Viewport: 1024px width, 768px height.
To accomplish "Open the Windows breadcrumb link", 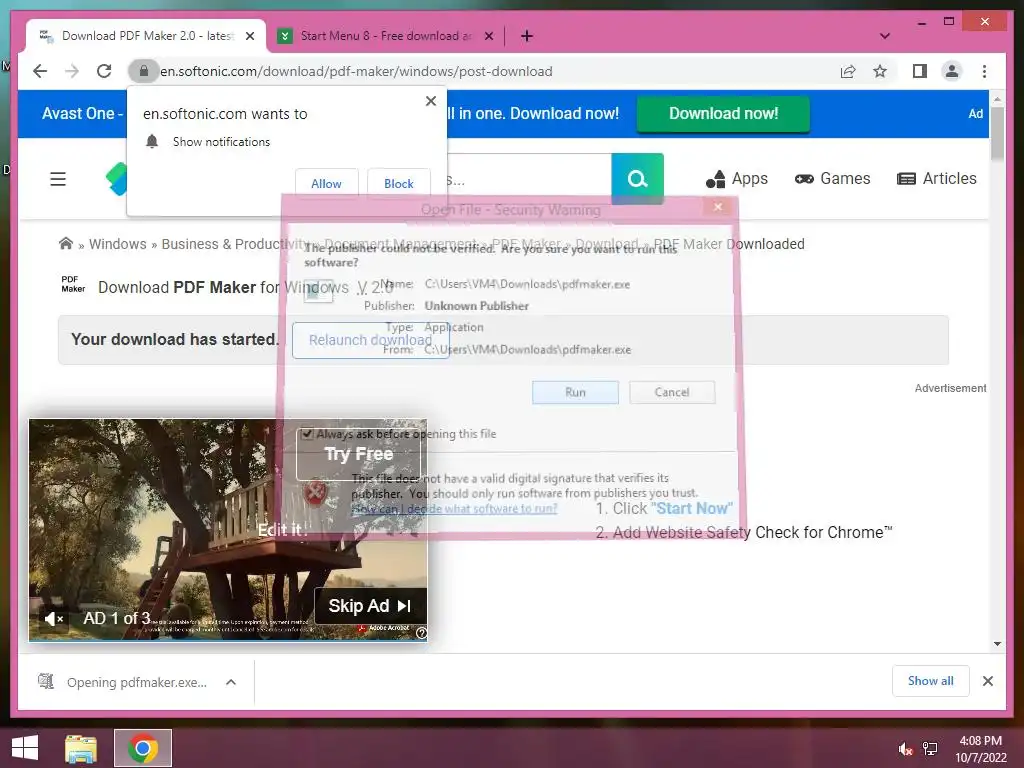I will pyautogui.click(x=118, y=244).
